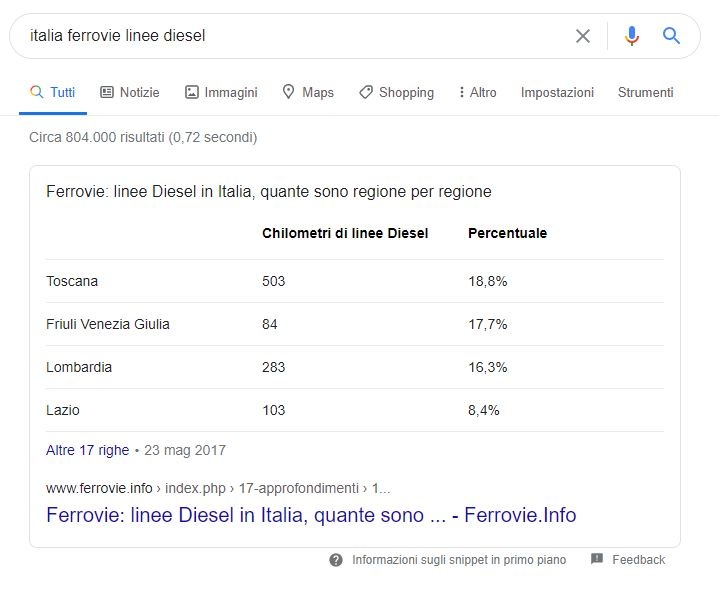The image size is (719, 590).
Task: Switch to the Tutti tab
Action: point(53,92)
